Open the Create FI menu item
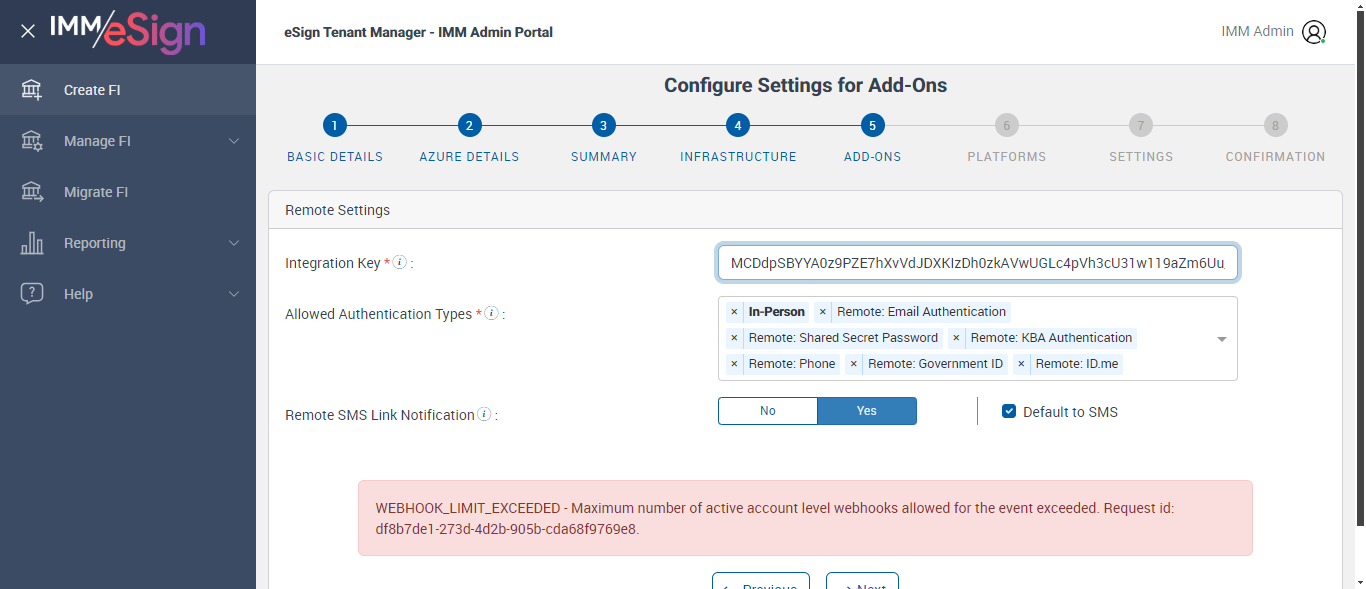 point(128,90)
